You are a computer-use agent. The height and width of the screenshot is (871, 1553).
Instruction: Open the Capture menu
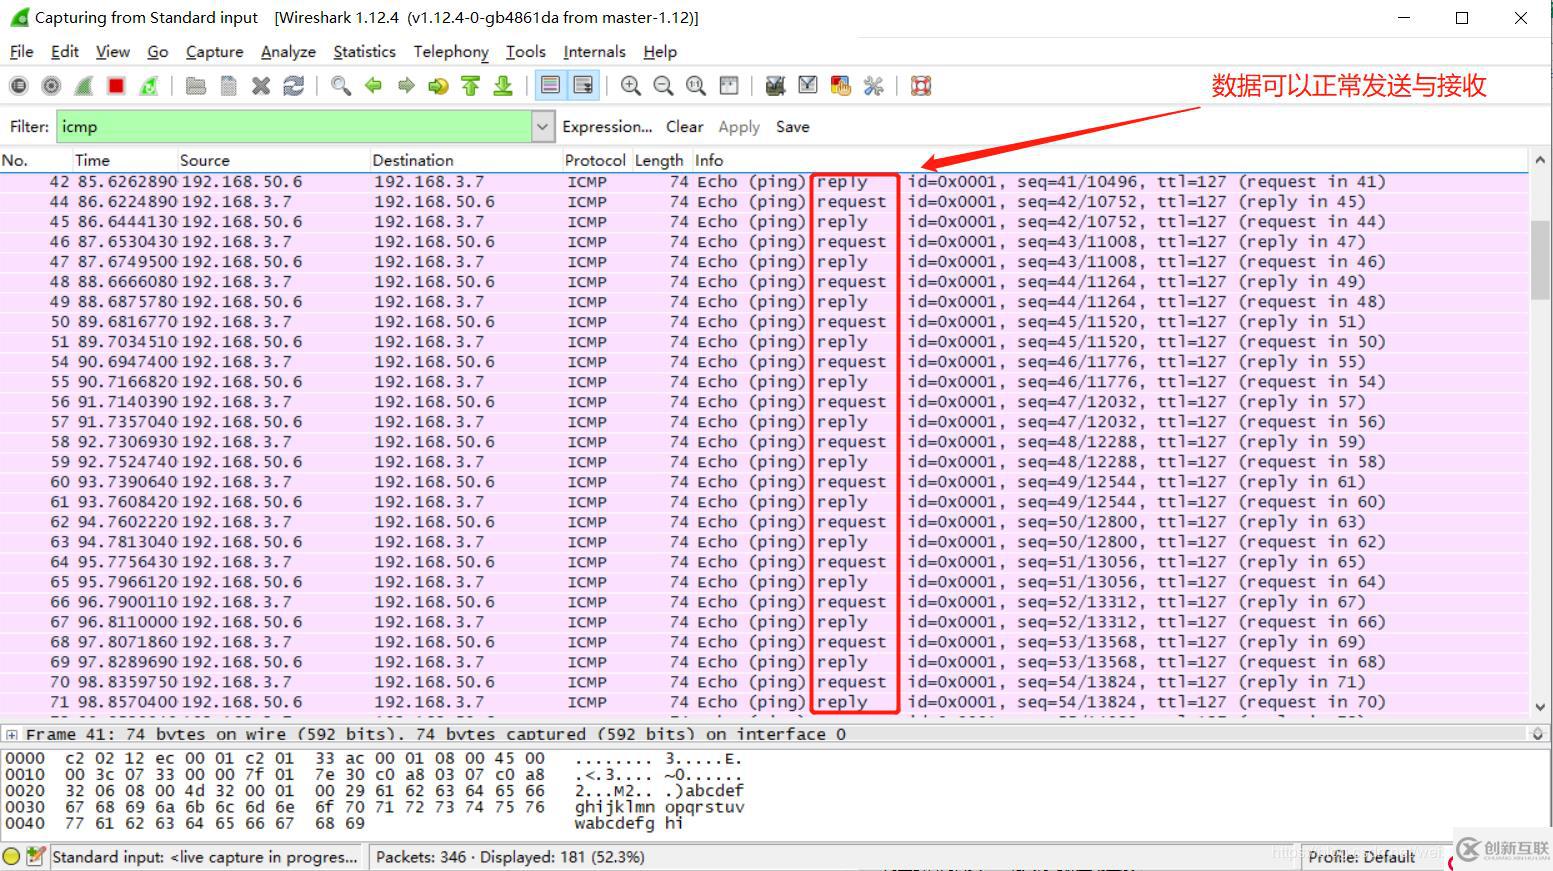(214, 52)
